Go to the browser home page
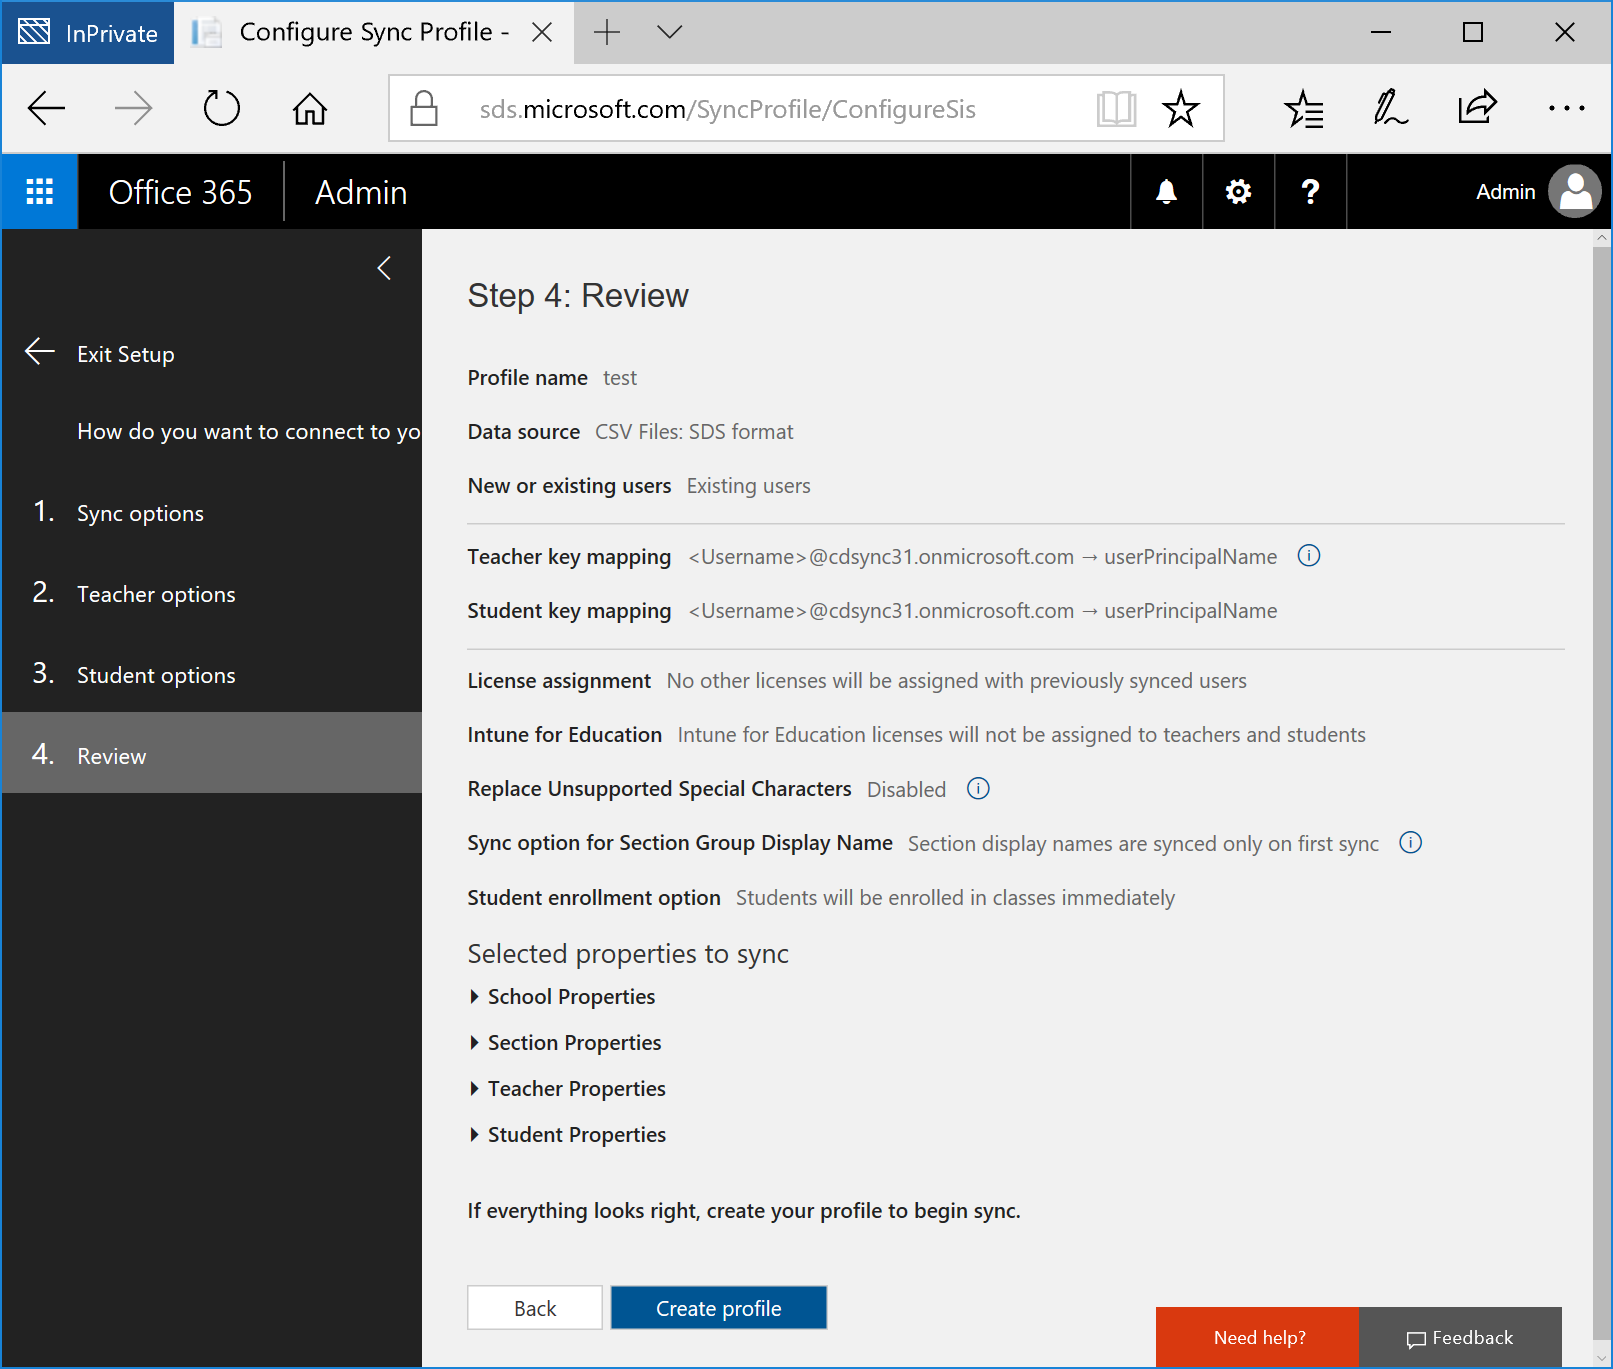The height and width of the screenshot is (1369, 1613). (x=309, y=108)
